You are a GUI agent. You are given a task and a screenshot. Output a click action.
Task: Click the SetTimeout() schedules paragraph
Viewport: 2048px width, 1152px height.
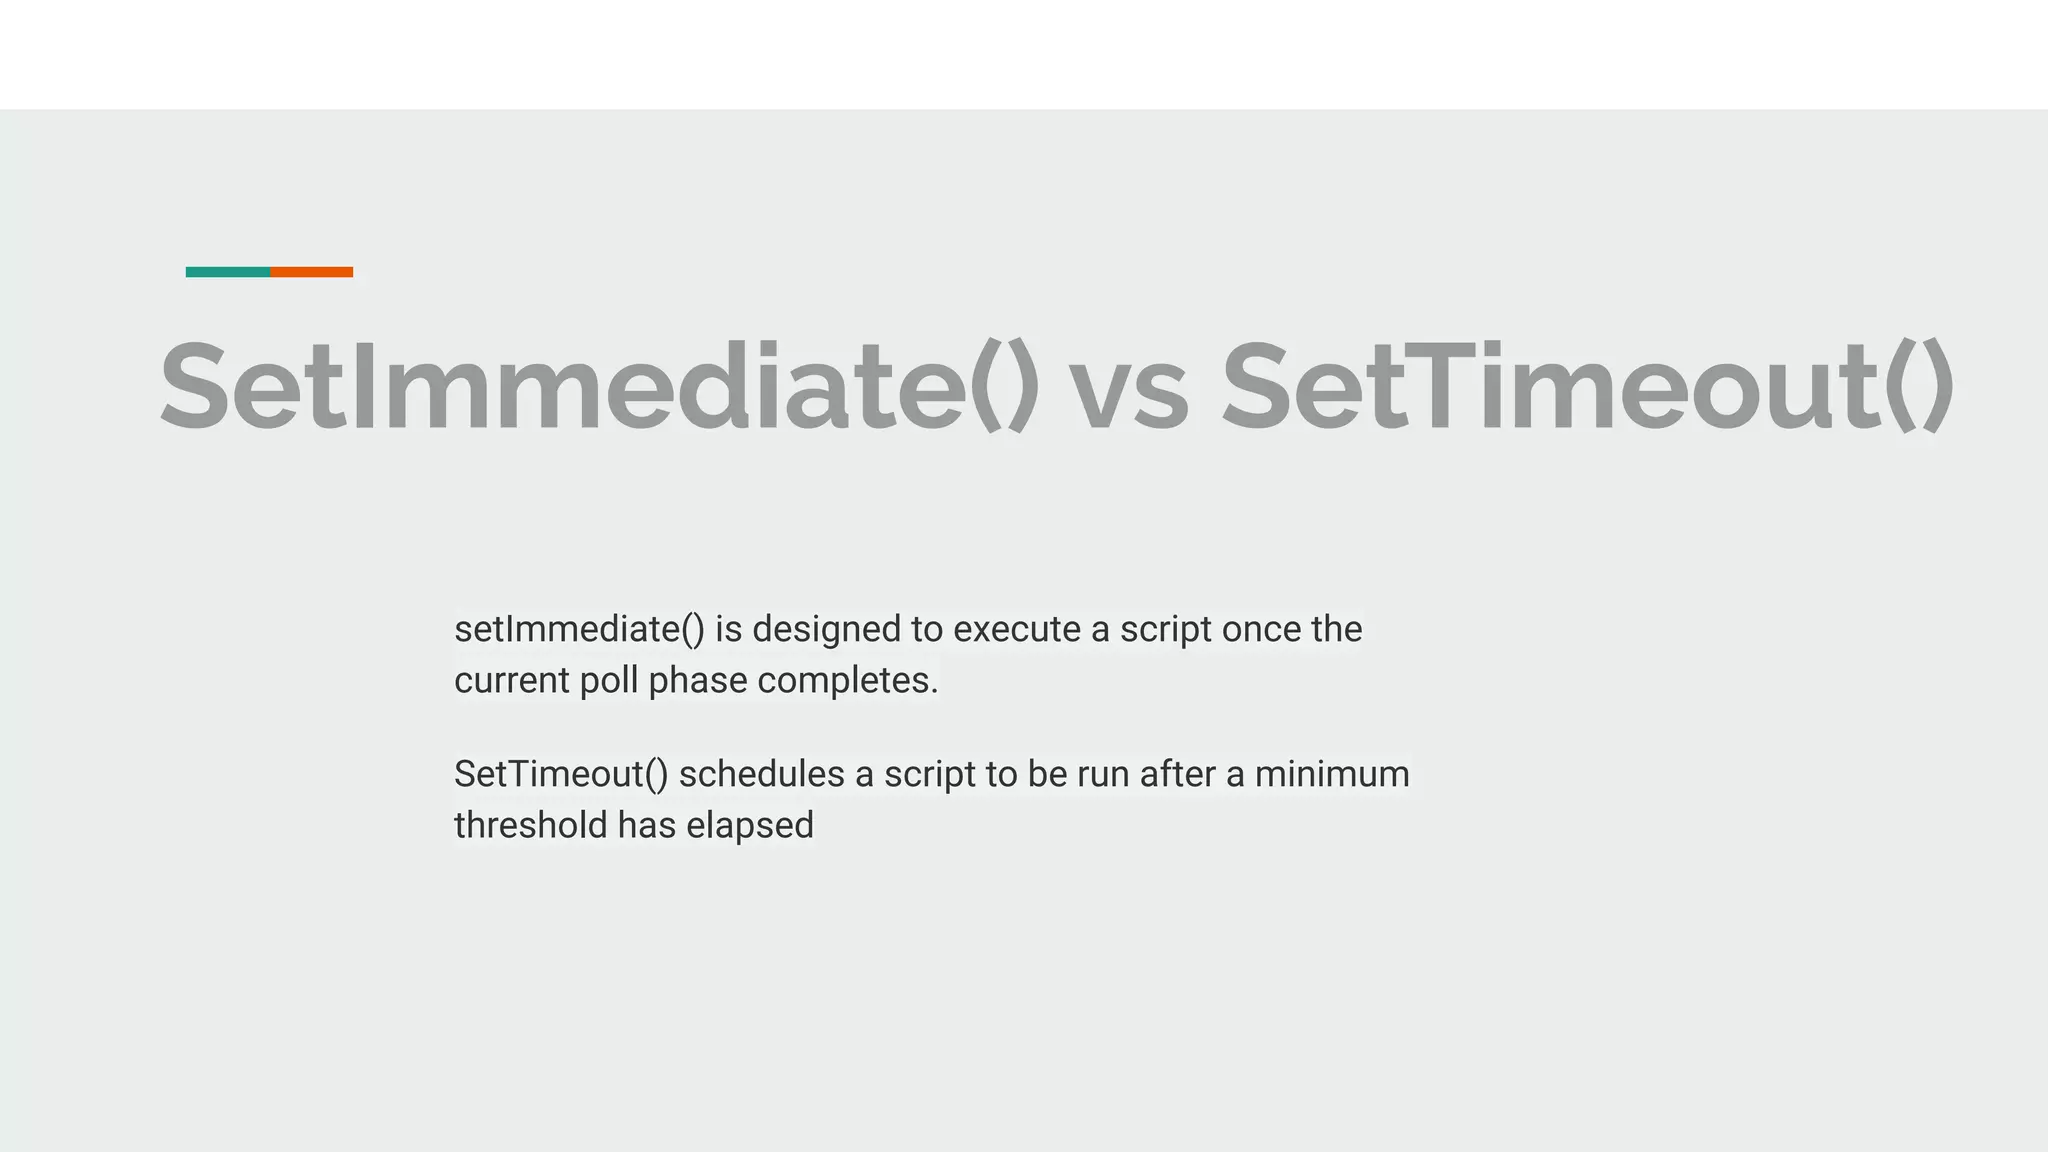pyautogui.click(x=931, y=799)
